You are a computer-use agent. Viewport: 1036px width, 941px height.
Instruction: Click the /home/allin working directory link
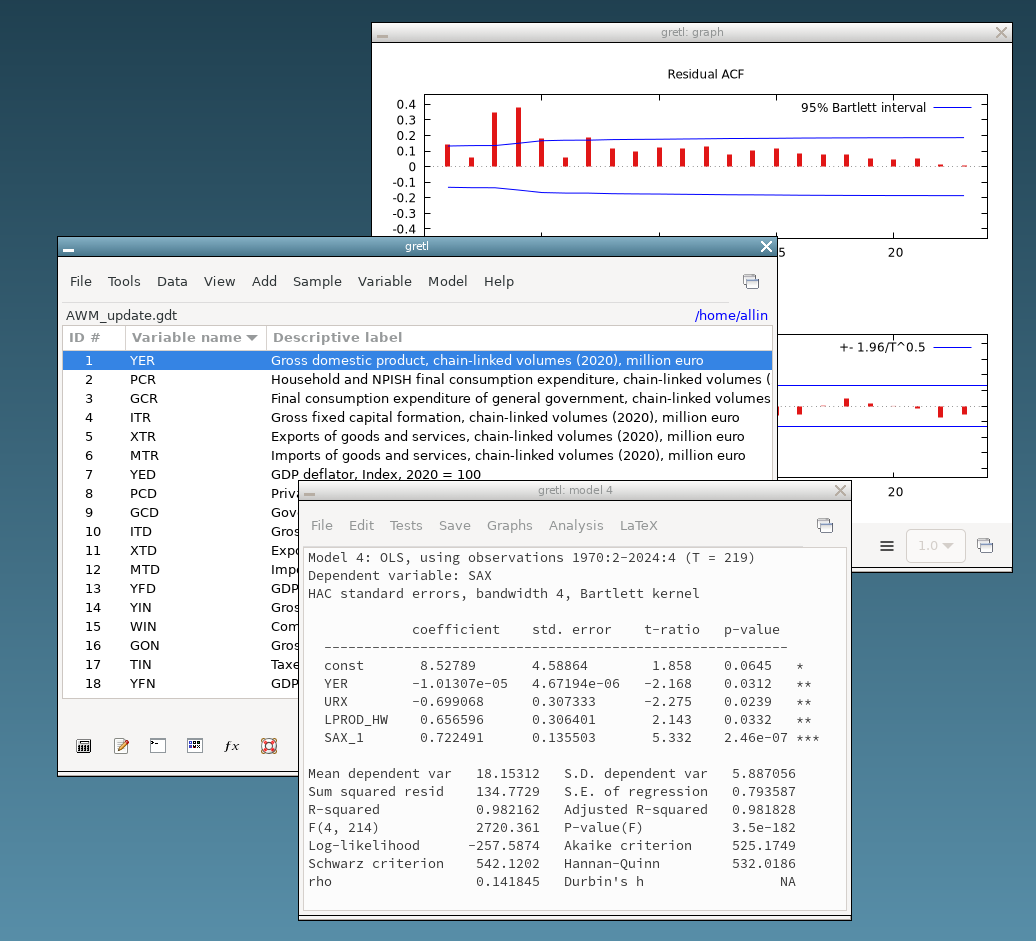point(731,316)
